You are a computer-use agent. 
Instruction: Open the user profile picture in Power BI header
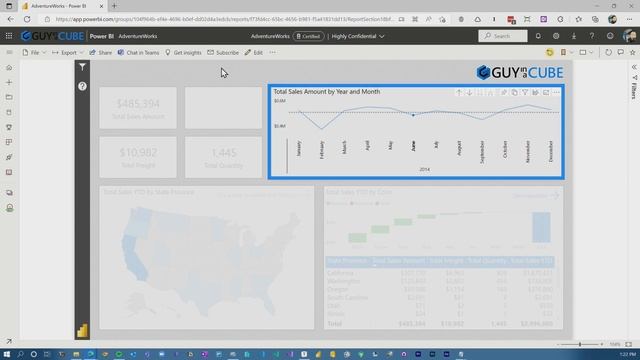(629, 36)
